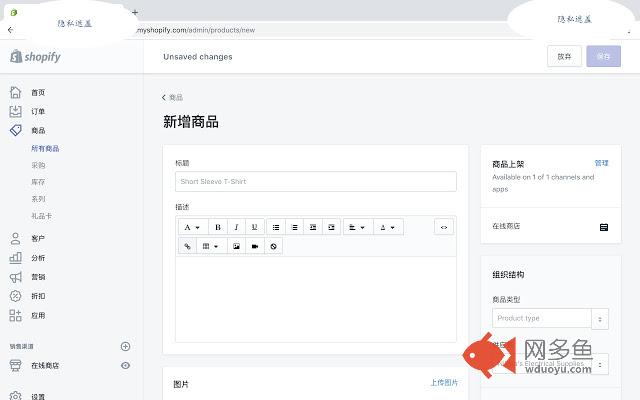Click the browser address bar URL
The image size is (640, 400).
[196, 30]
